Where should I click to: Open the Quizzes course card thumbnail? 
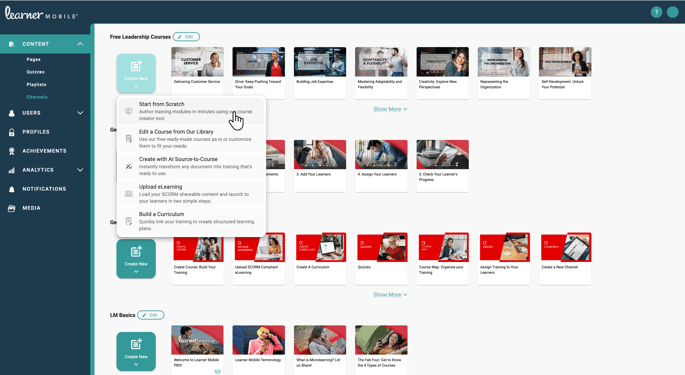pos(381,247)
